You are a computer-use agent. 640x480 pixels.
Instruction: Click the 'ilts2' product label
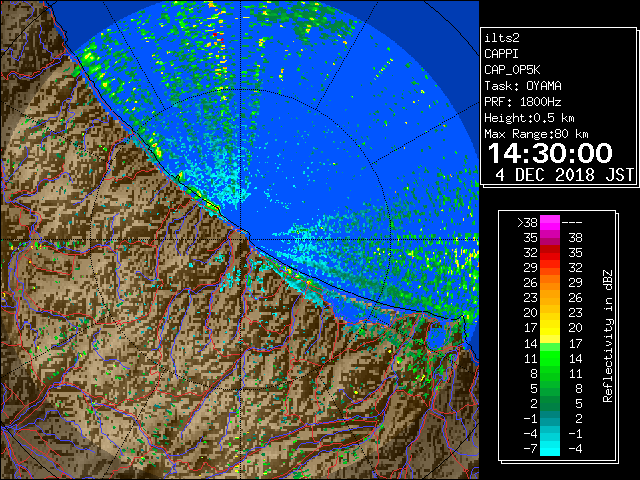click(x=502, y=38)
